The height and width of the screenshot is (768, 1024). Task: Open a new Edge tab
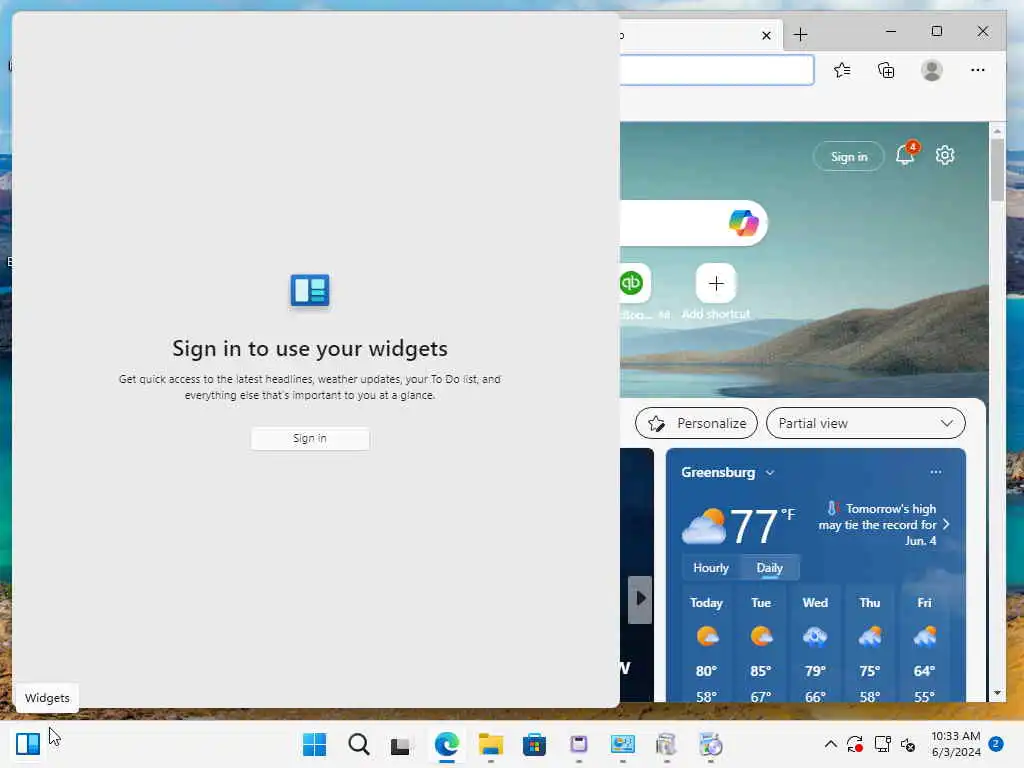coord(801,35)
